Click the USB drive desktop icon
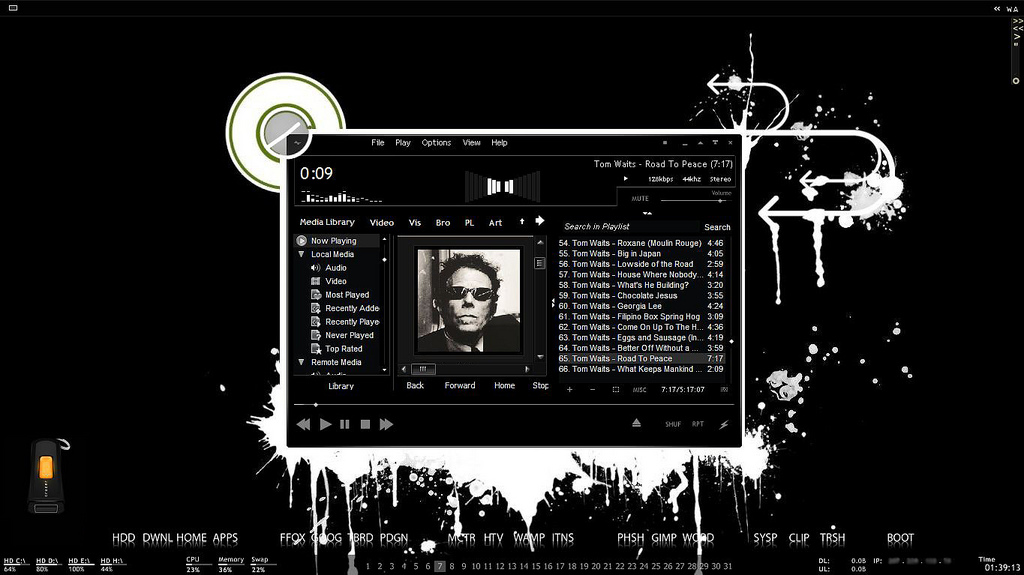This screenshot has height=575, width=1024. [47, 476]
